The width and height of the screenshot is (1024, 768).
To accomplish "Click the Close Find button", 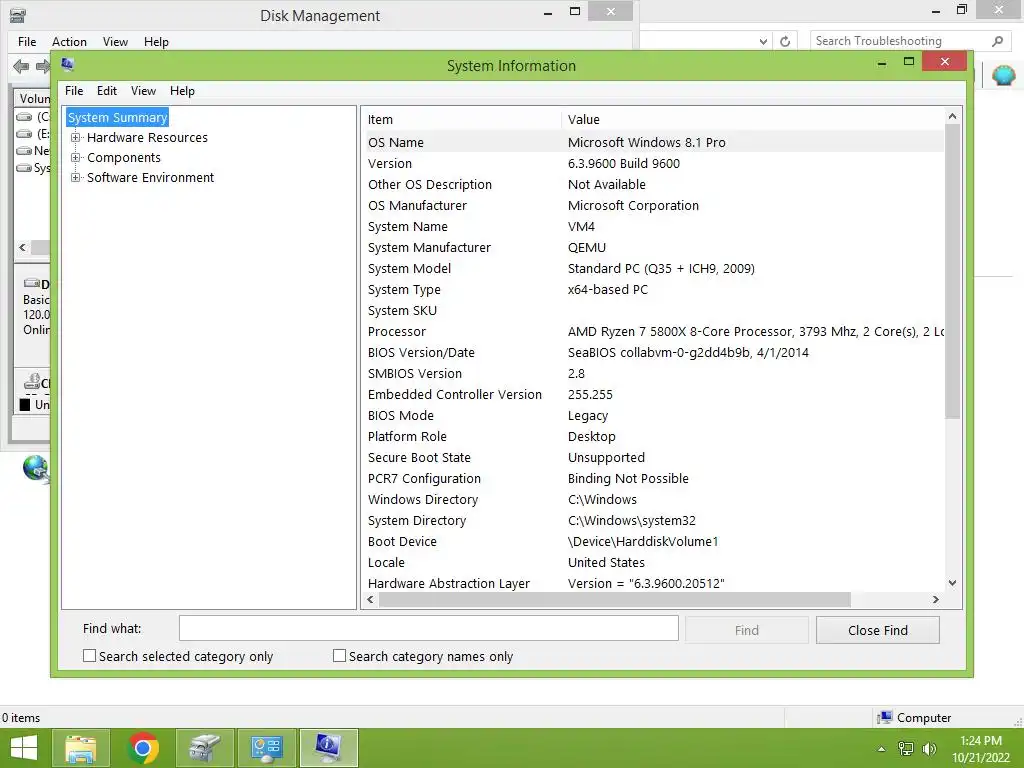I will coord(878,630).
